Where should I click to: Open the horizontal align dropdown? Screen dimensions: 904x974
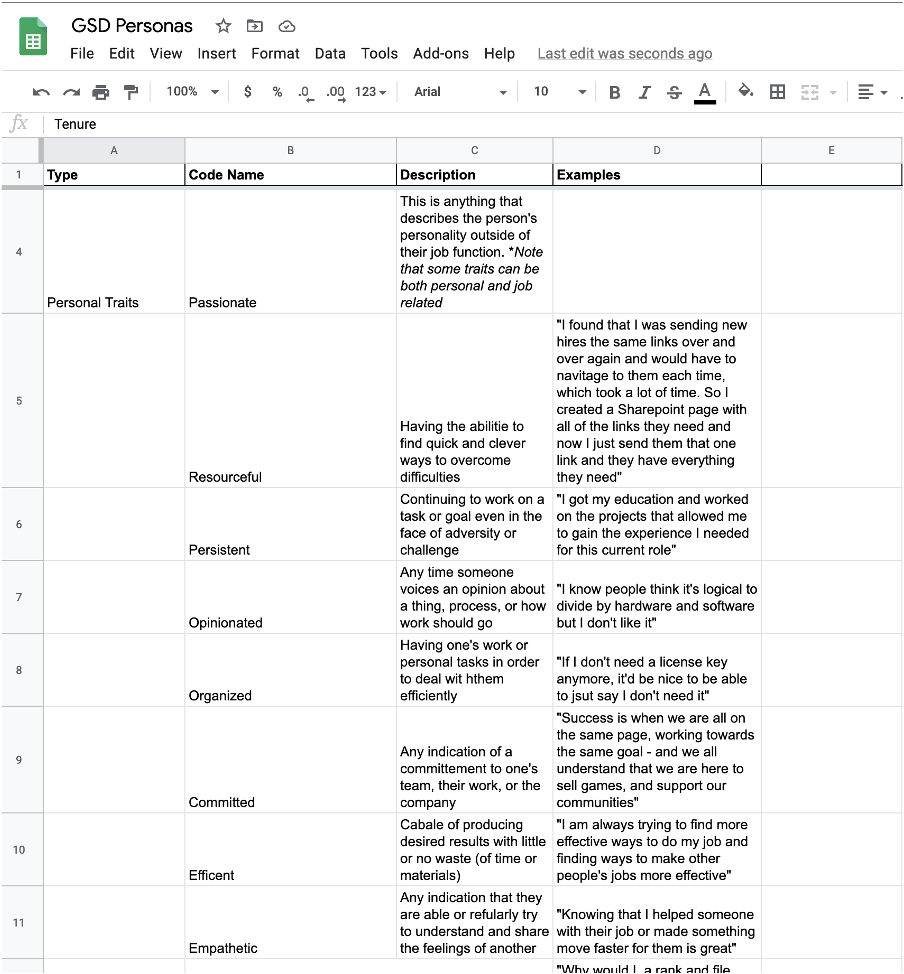coord(872,93)
